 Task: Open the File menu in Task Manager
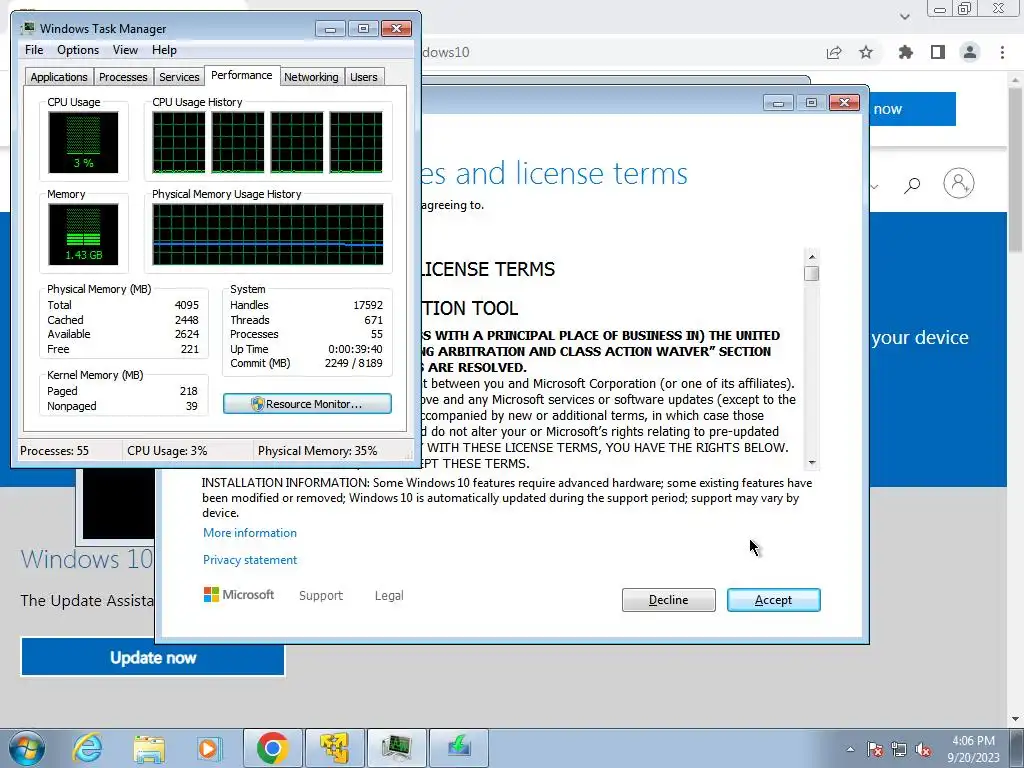pos(34,50)
